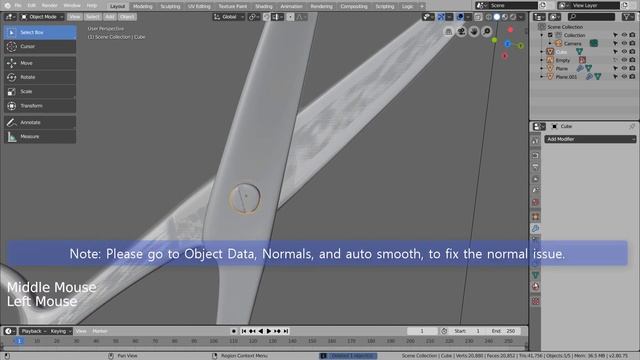640x360 pixels.
Task: Open the Modifiers properties tab
Action: pyautogui.click(x=536, y=229)
